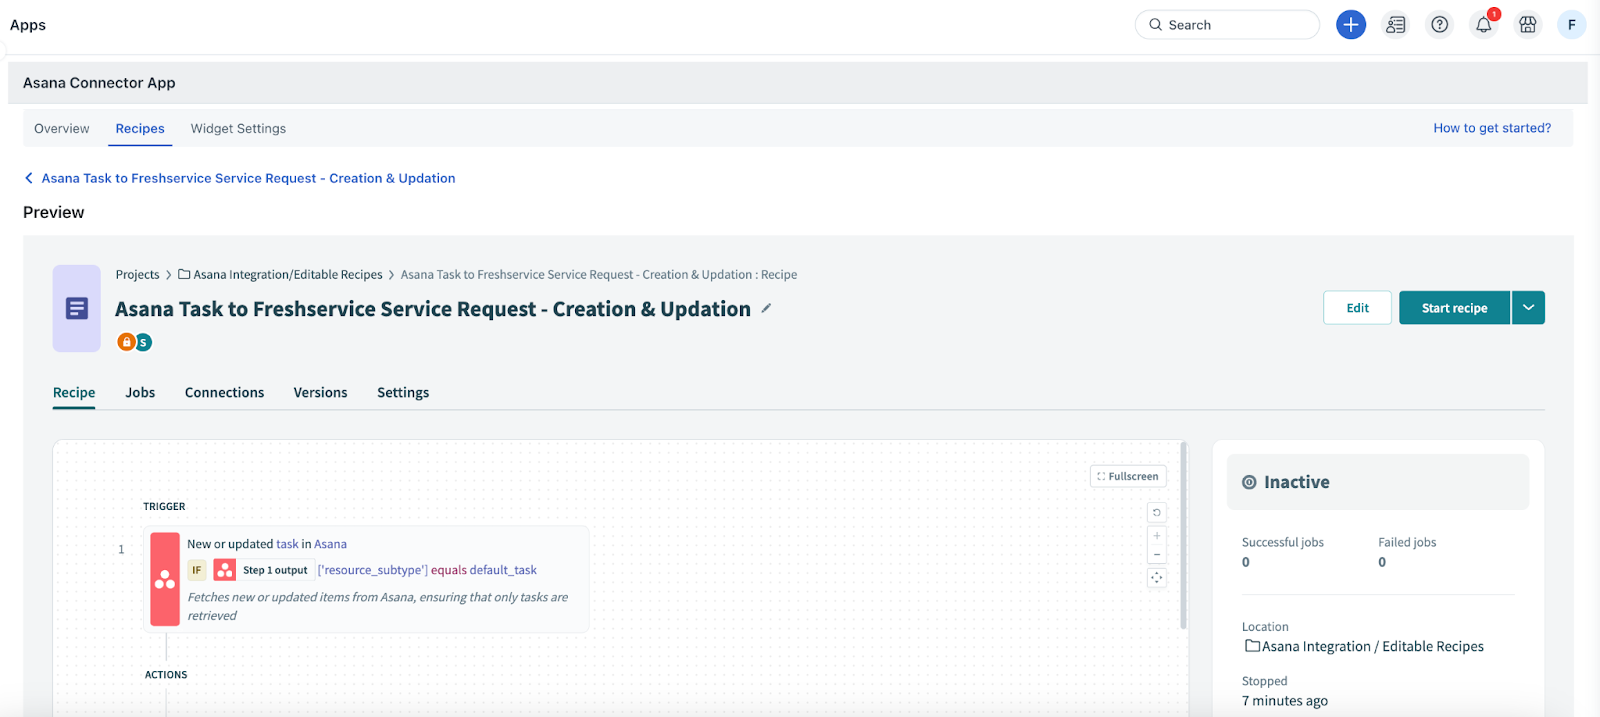Viewport: 1600px width, 717px height.
Task: Click in the Search field
Action: pos(1227,25)
